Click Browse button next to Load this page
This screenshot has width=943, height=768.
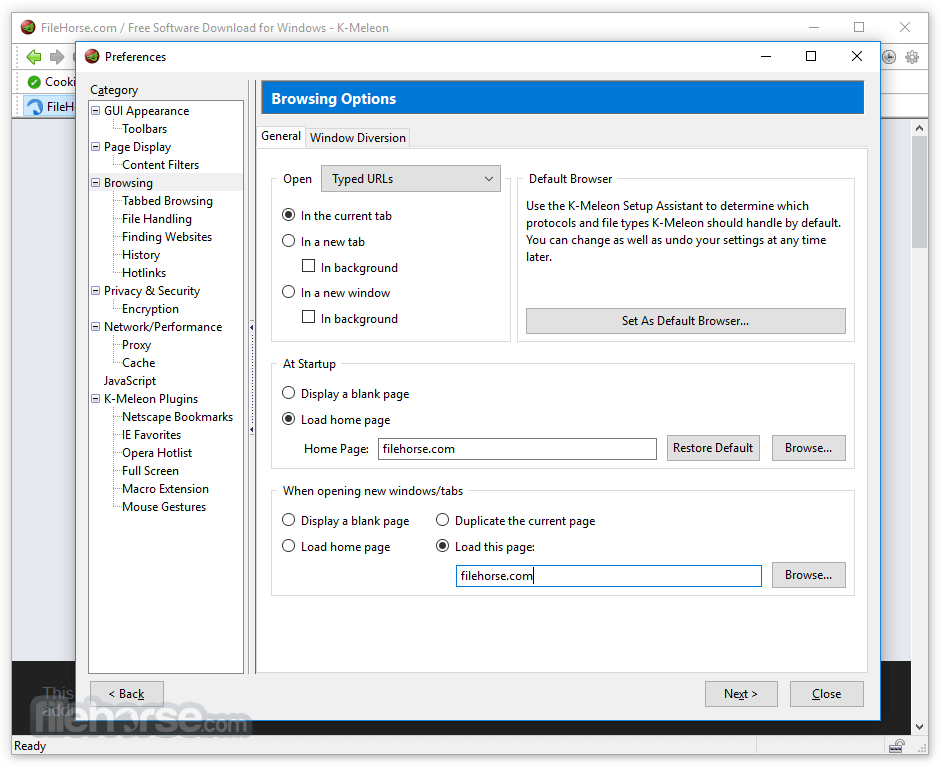tap(809, 575)
